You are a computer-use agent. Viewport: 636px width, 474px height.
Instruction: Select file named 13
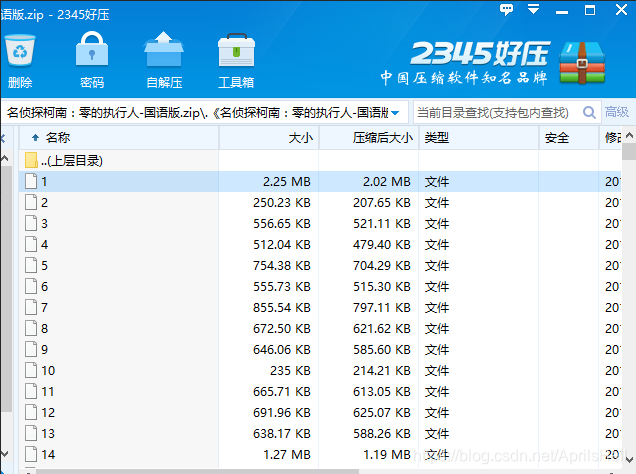(48, 434)
